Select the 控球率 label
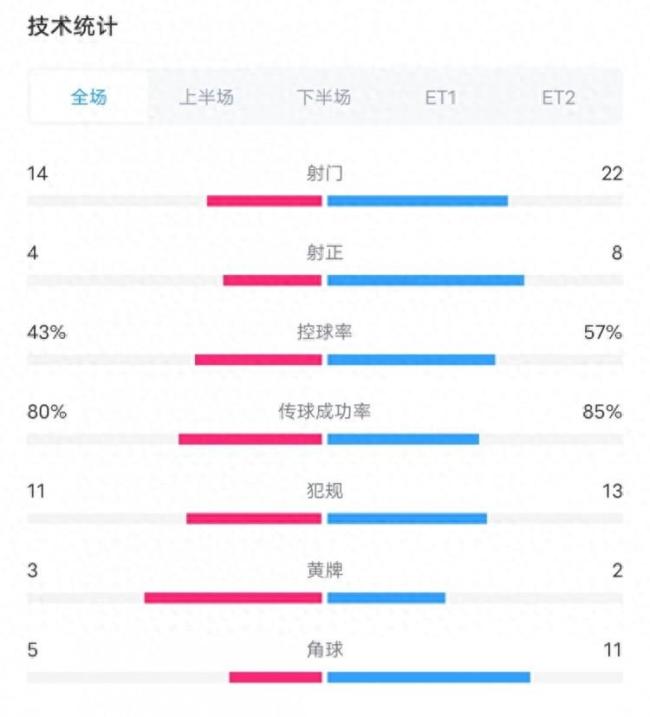 click(325, 332)
